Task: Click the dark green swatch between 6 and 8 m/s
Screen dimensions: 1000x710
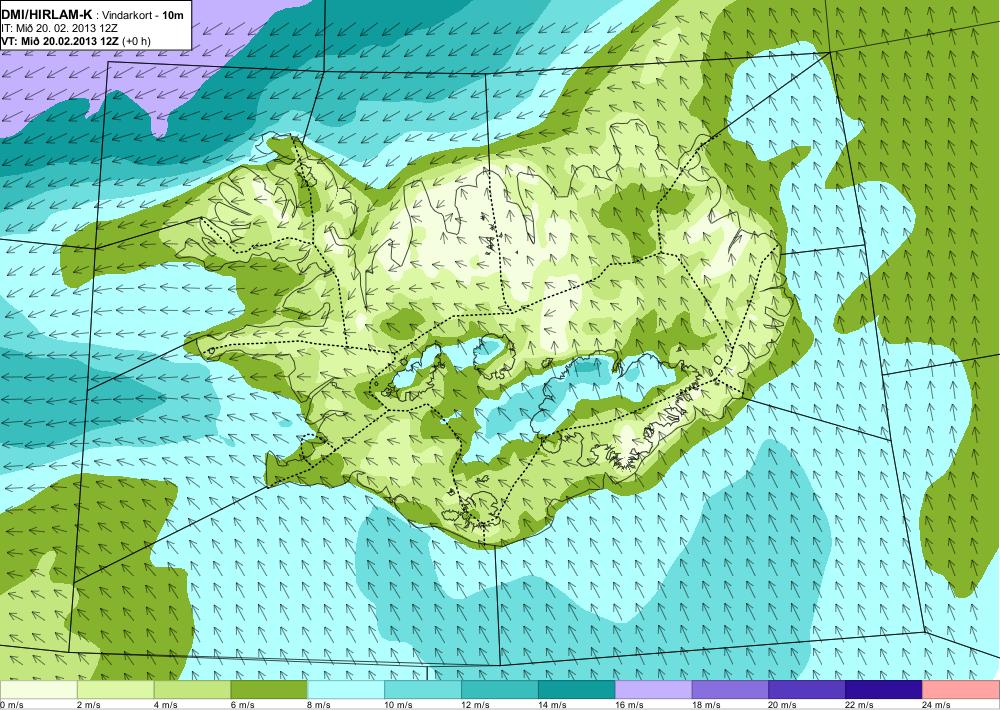Action: pyautogui.click(x=269, y=690)
